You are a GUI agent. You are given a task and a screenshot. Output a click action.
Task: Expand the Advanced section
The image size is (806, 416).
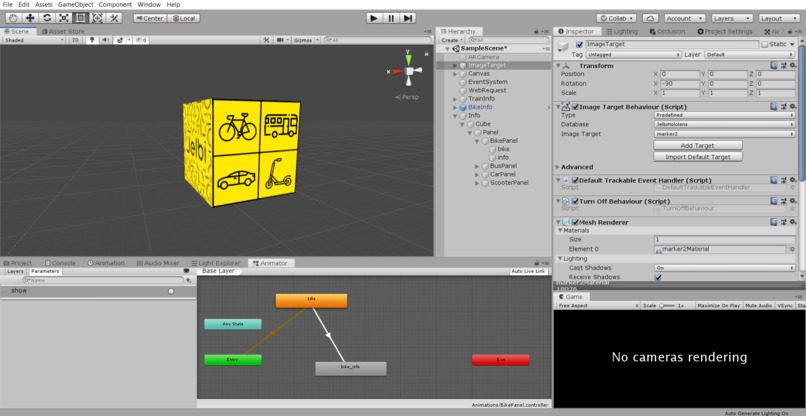[x=558, y=167]
